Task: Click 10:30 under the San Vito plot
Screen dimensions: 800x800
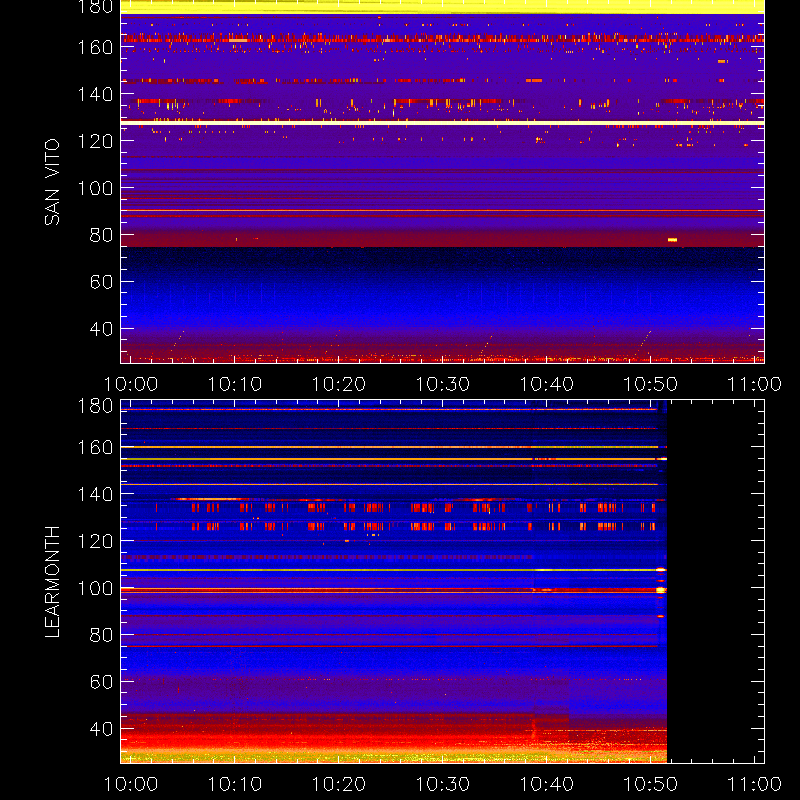Action: [443, 384]
